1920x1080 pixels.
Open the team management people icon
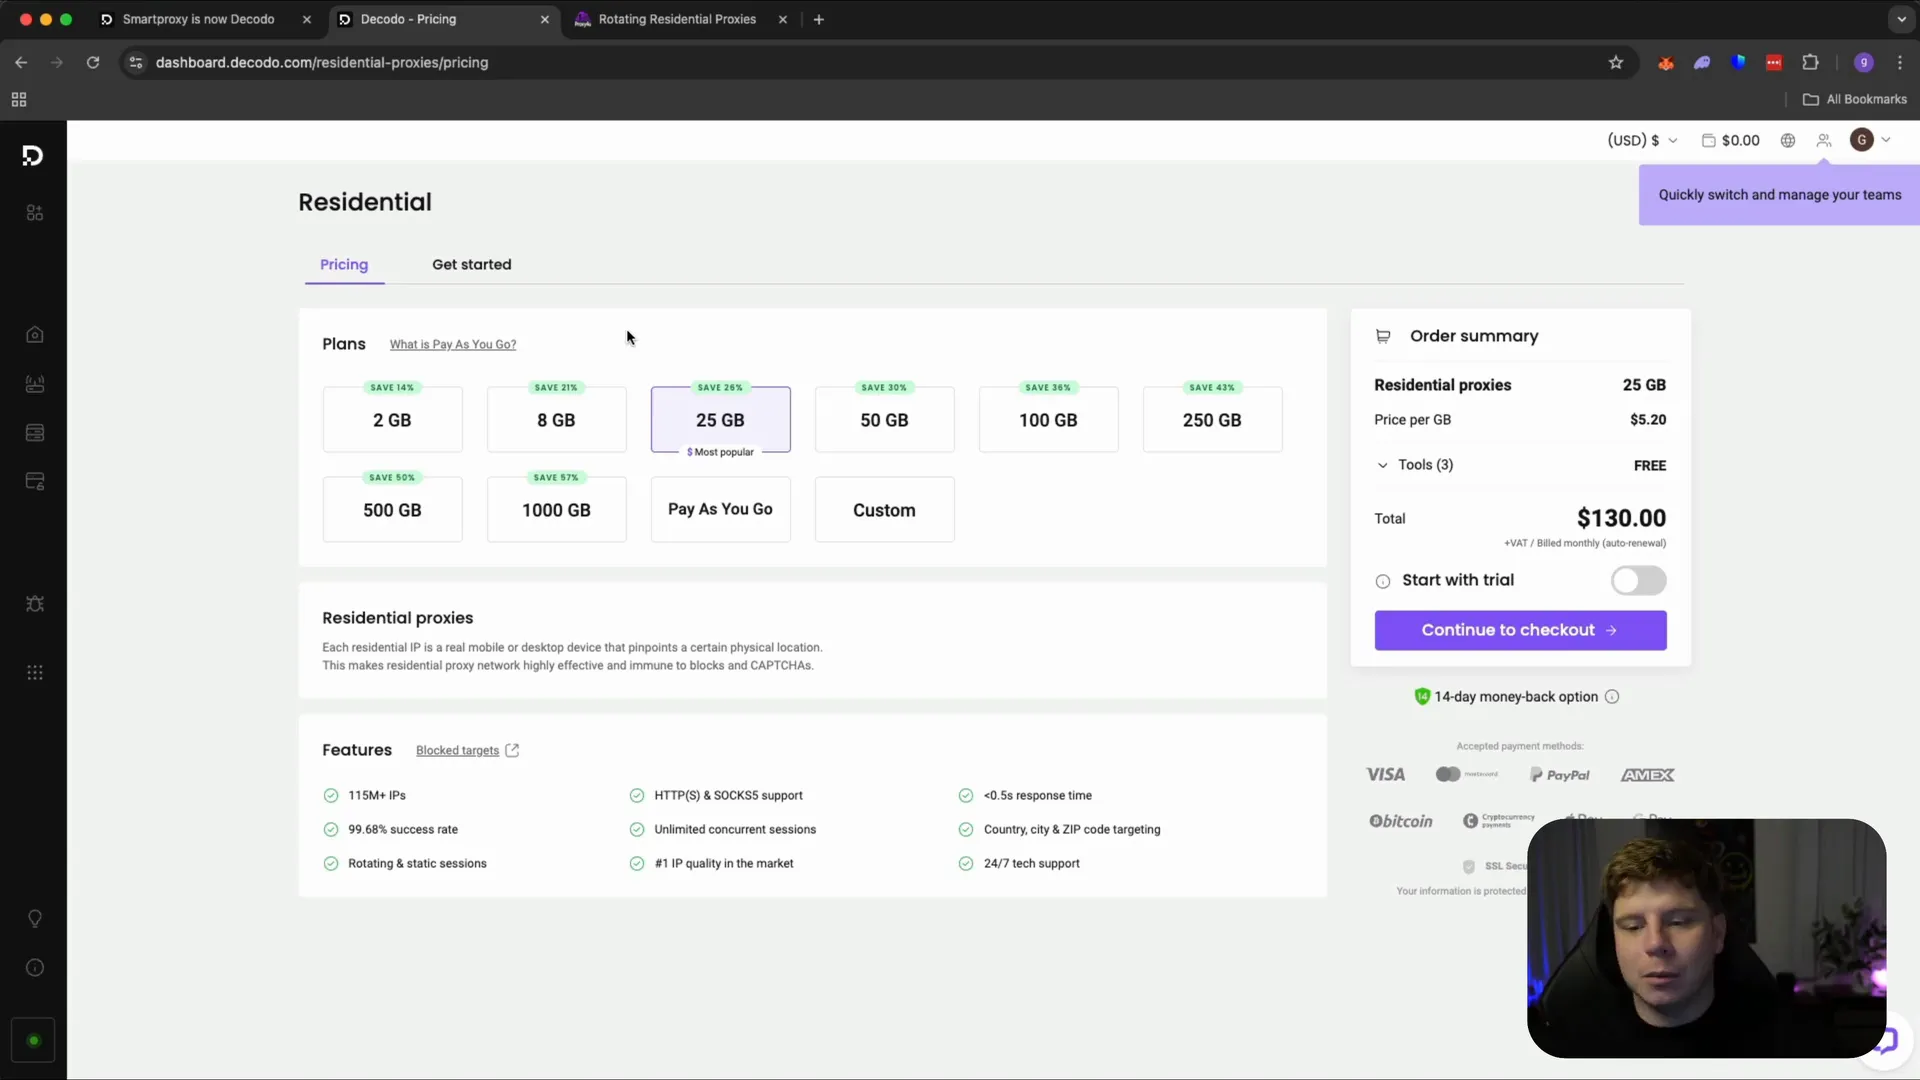[1824, 141]
